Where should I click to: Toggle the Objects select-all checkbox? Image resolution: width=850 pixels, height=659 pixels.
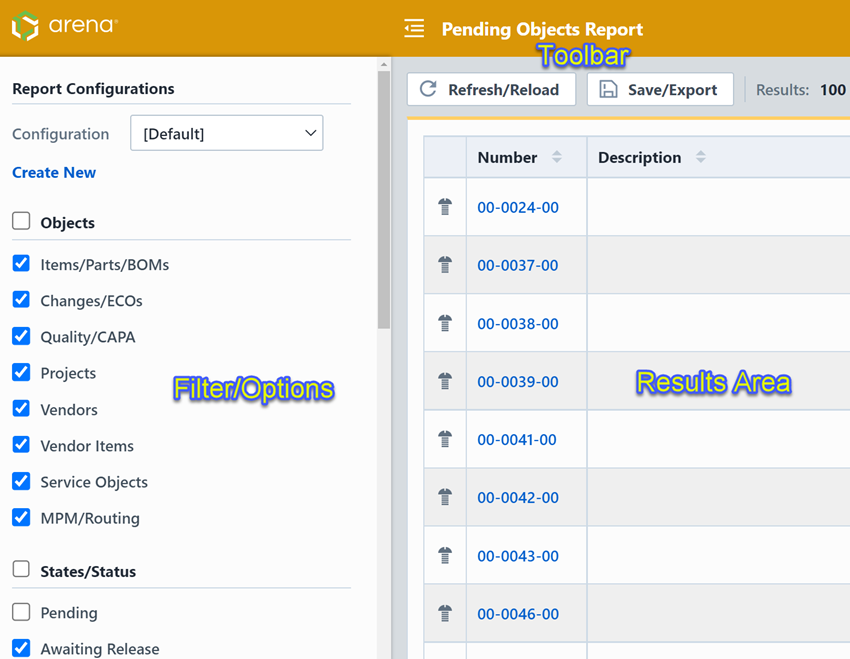[21, 221]
